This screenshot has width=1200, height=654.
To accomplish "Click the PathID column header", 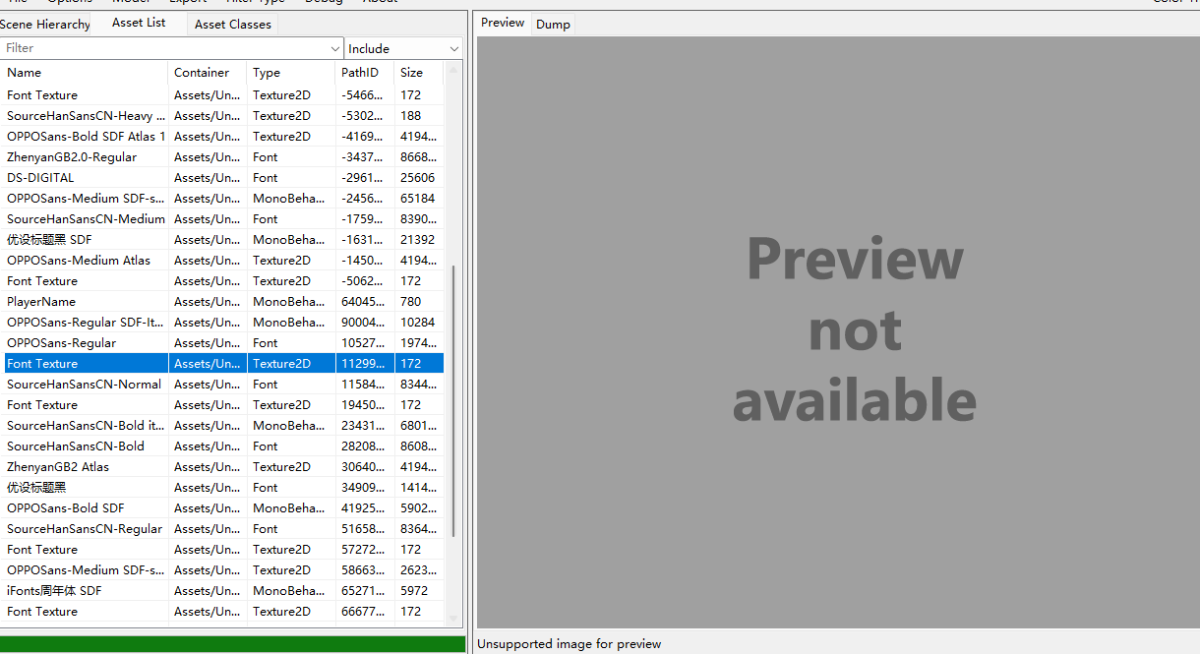I will tap(364, 72).
